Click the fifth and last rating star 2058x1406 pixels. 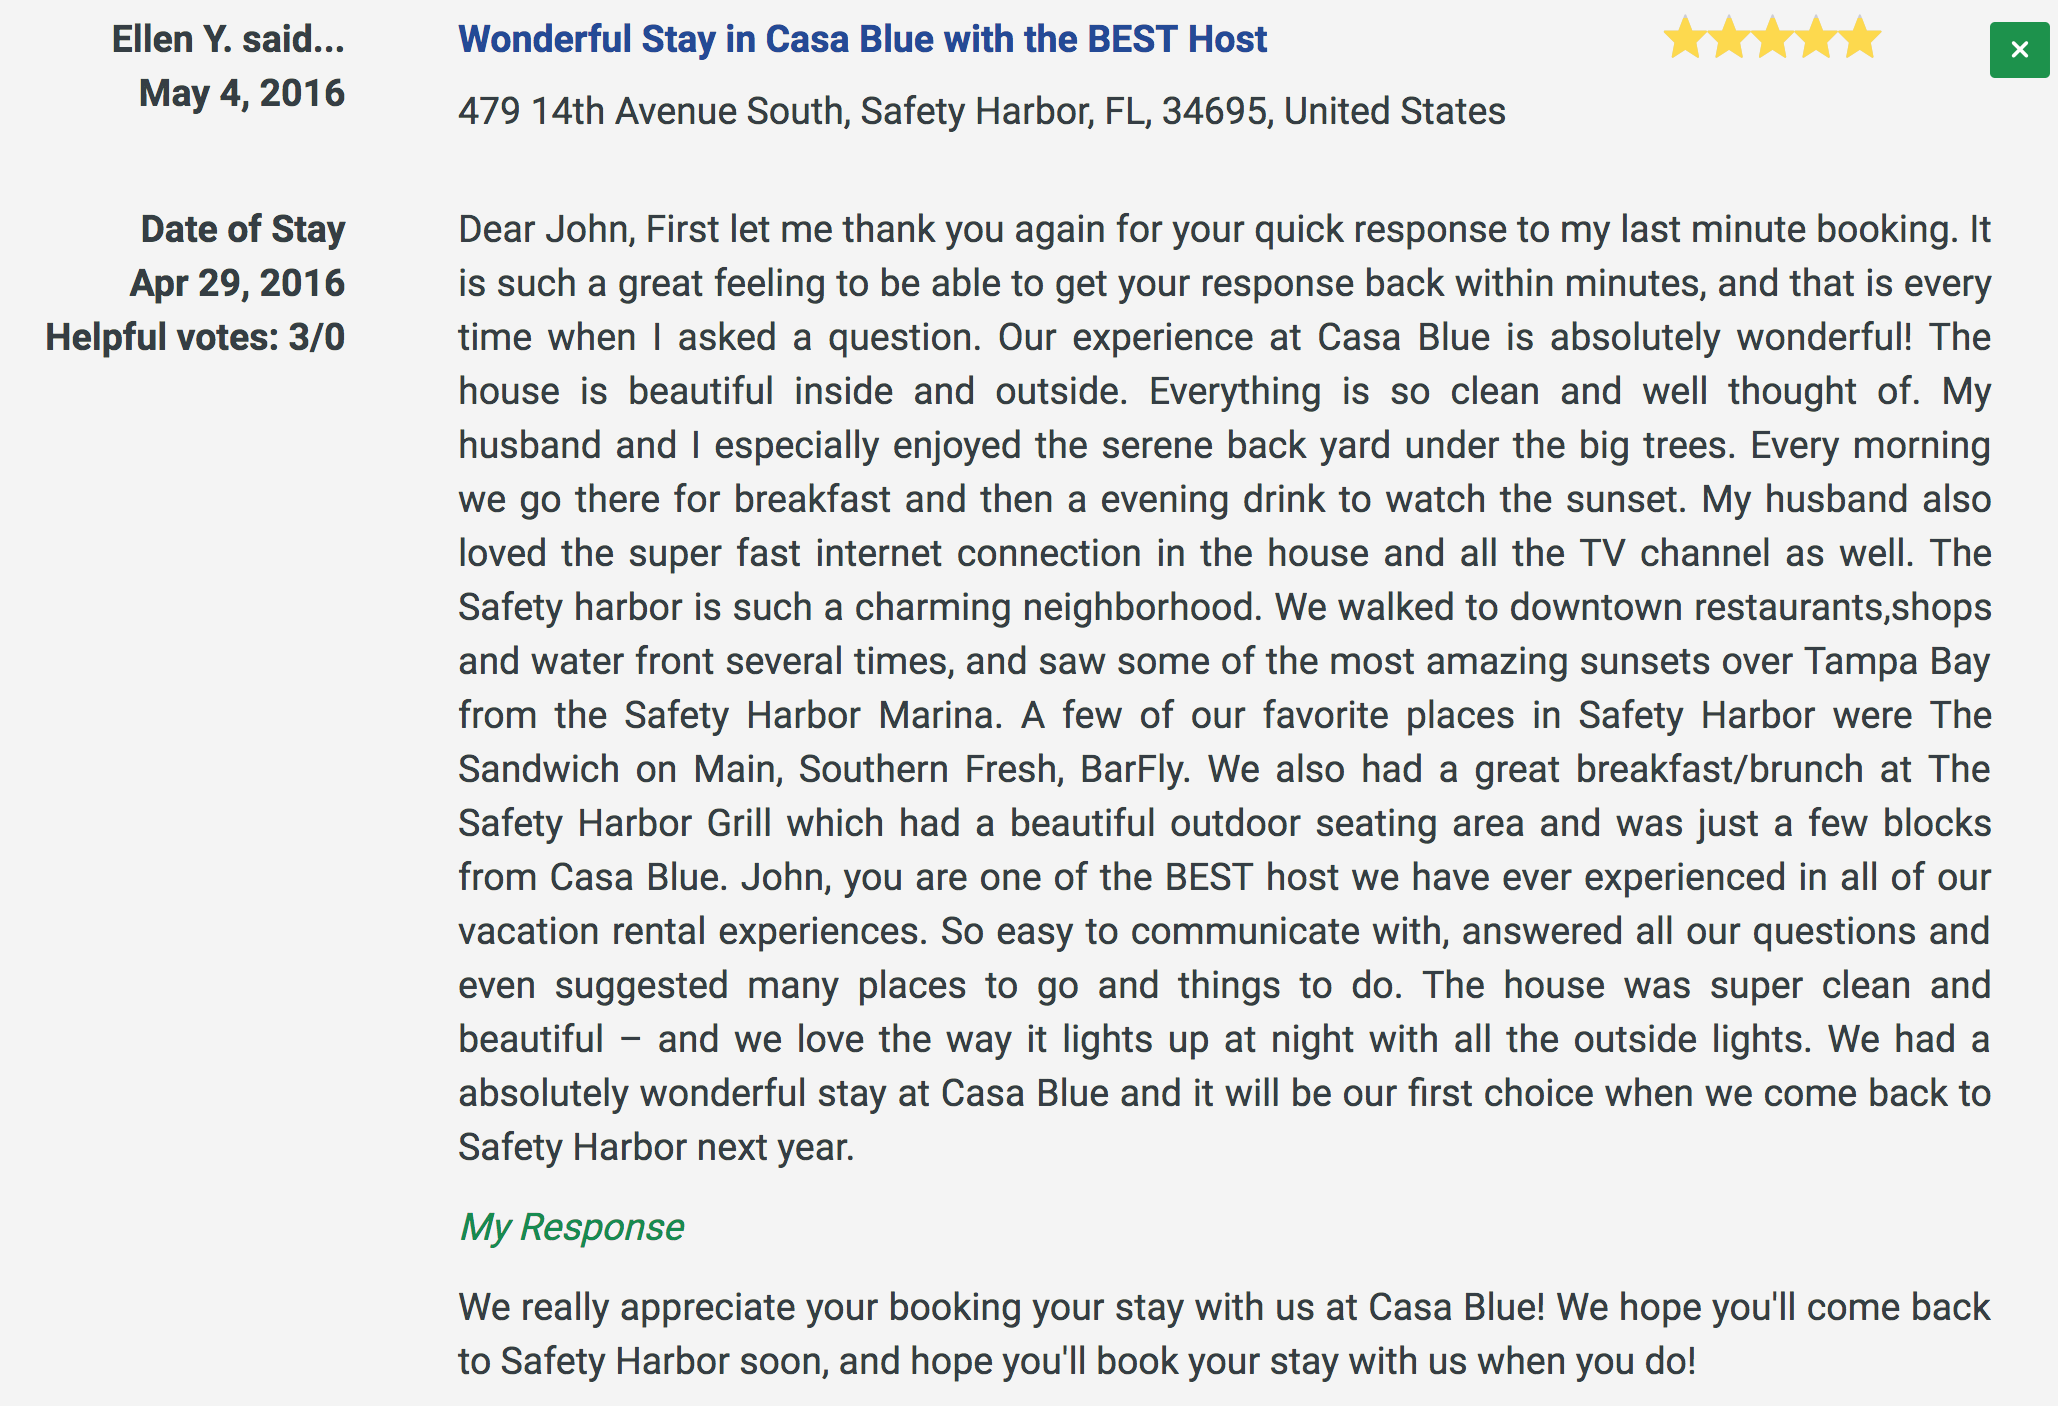click(1860, 38)
